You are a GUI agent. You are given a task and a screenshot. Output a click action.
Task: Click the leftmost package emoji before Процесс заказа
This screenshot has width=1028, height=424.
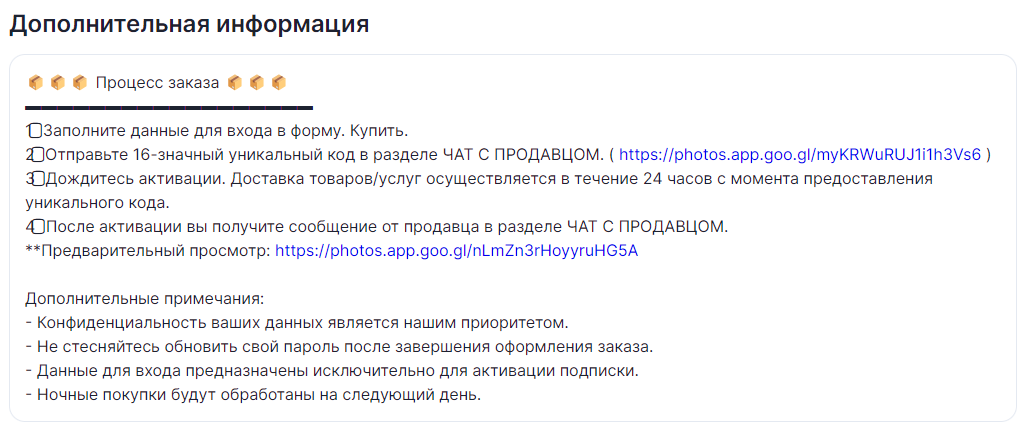click(36, 83)
